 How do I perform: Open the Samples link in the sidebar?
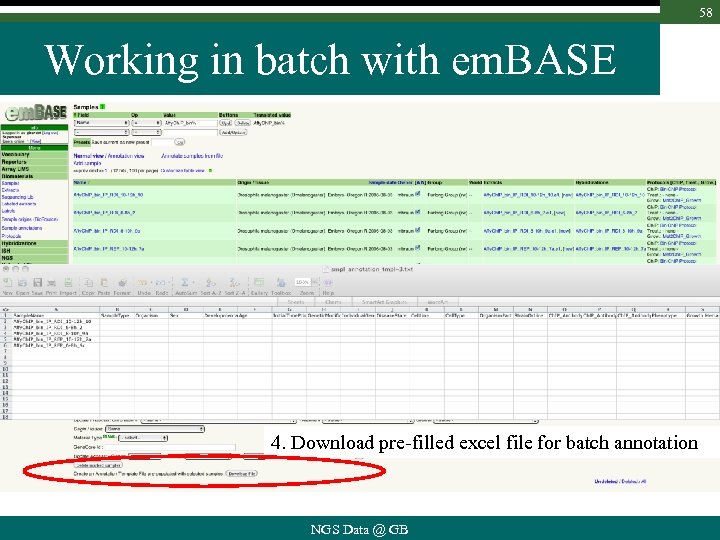11,183
